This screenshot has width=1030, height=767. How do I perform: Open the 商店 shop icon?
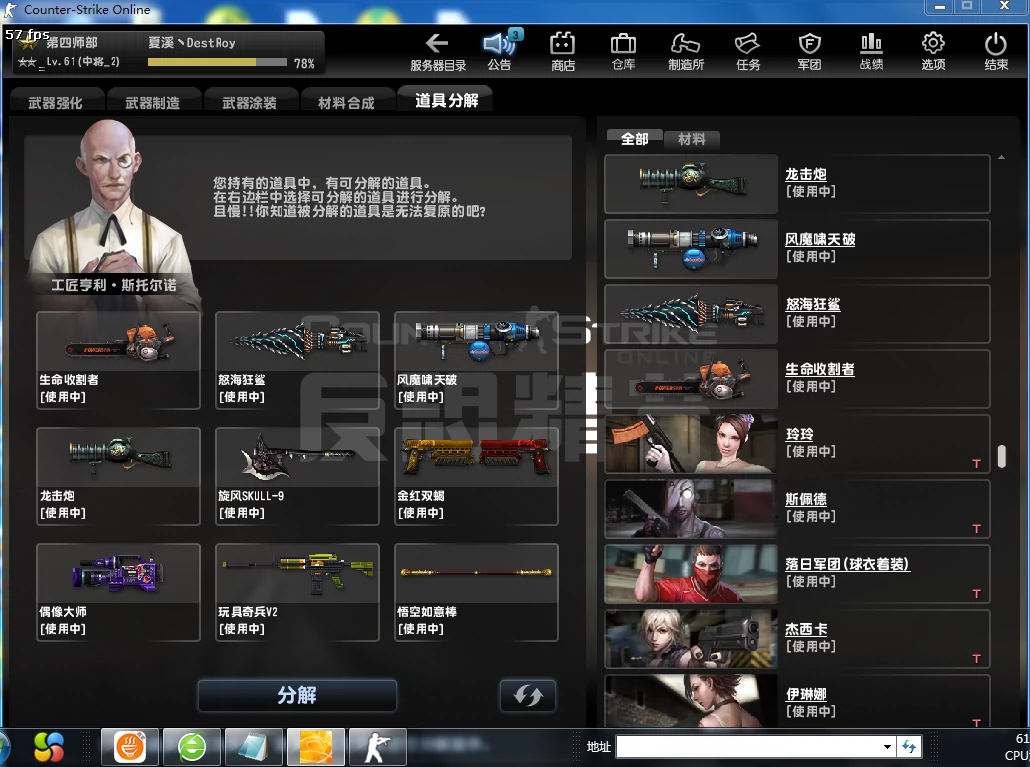(x=562, y=44)
